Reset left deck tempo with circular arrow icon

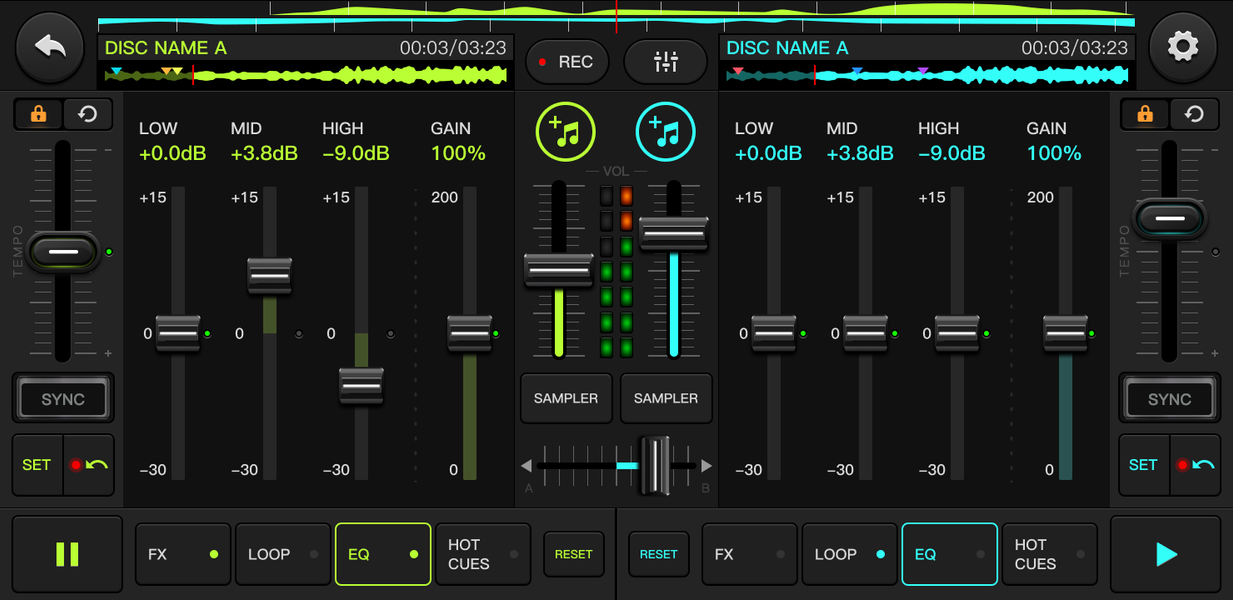[87, 114]
